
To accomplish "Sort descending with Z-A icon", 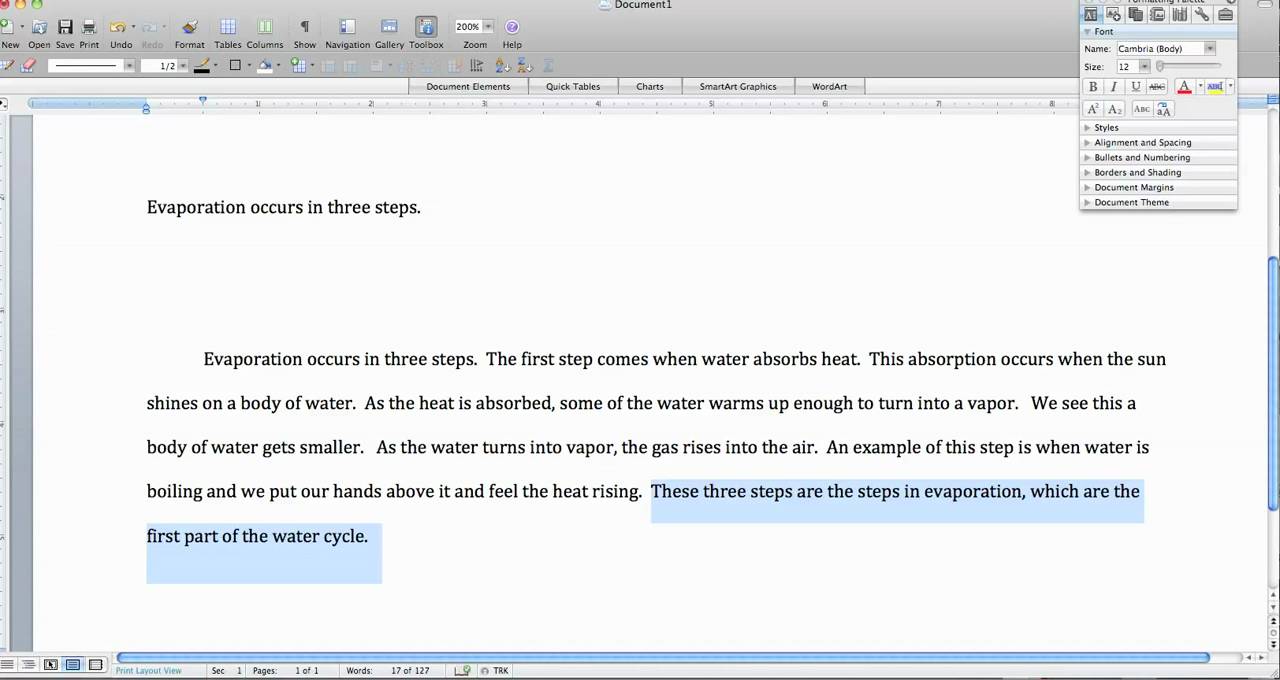I will pos(524,65).
